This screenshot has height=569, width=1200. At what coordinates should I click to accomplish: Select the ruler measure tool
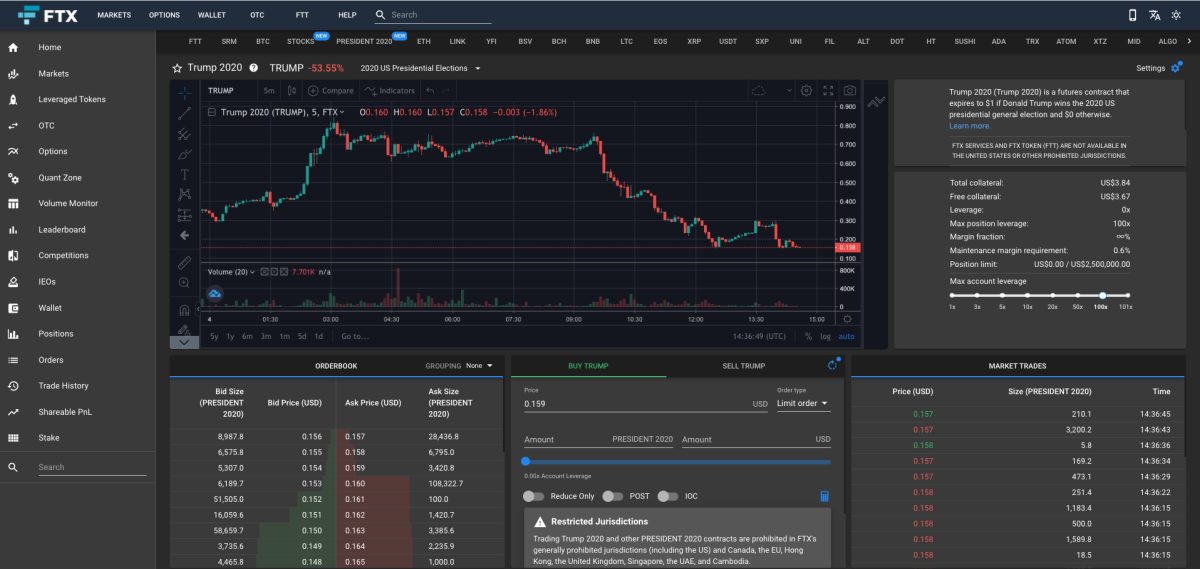click(x=185, y=263)
